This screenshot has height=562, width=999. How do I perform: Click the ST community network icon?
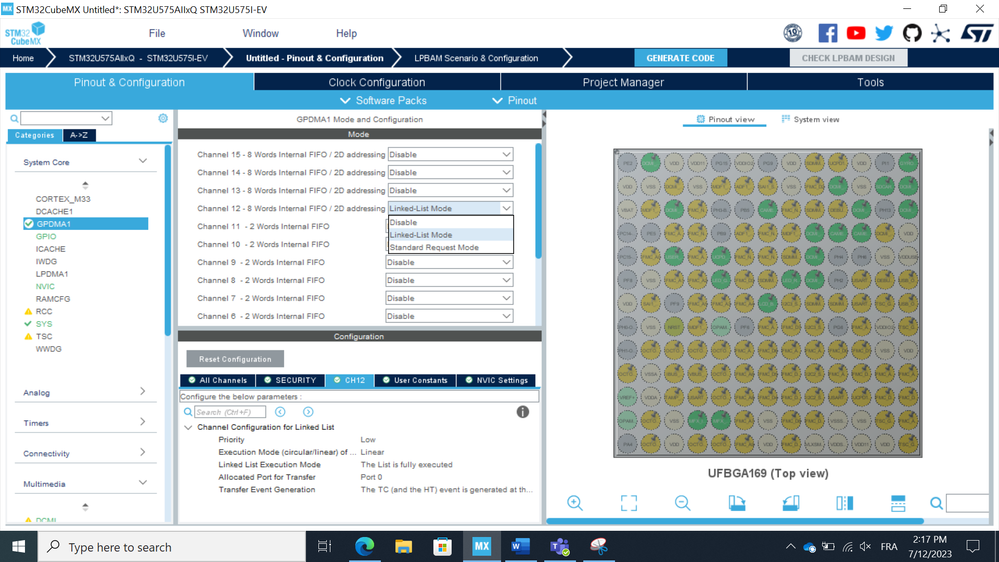tap(940, 33)
